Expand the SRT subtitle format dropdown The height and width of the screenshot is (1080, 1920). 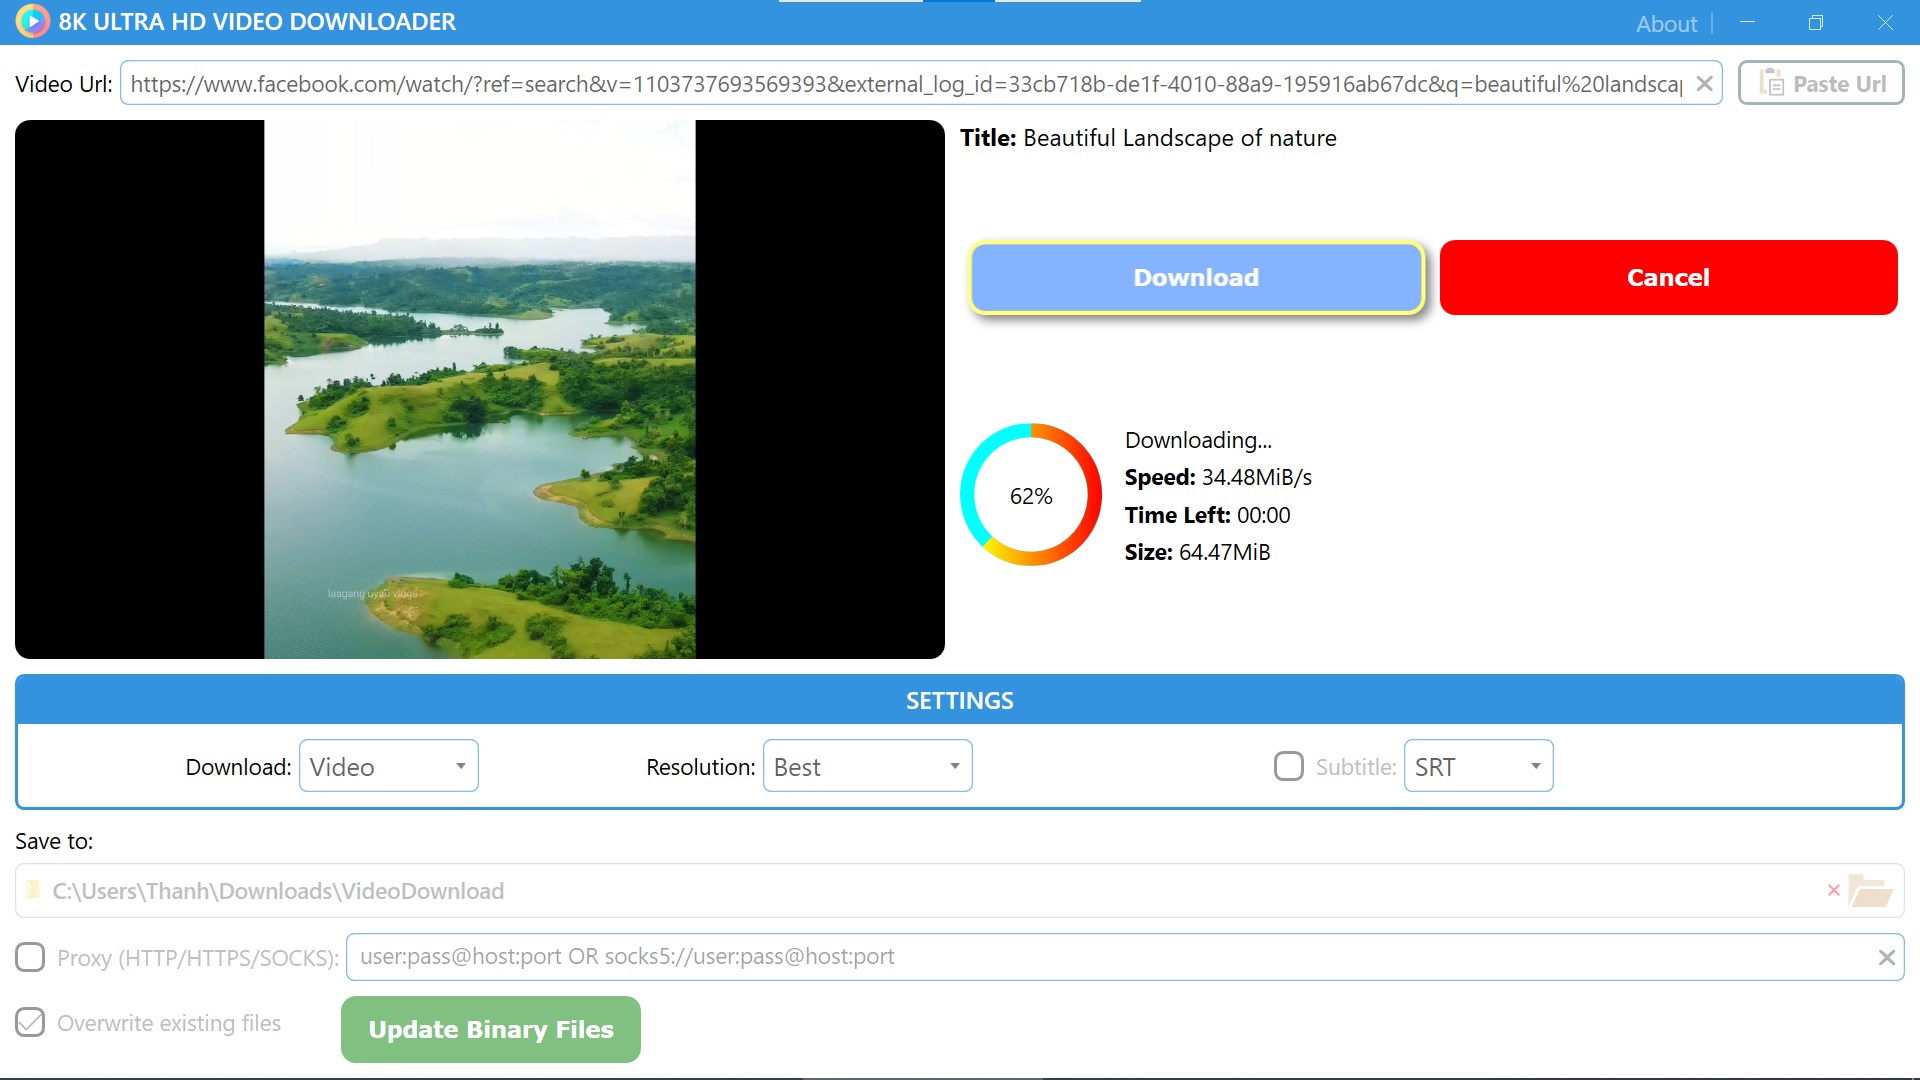pos(1477,766)
